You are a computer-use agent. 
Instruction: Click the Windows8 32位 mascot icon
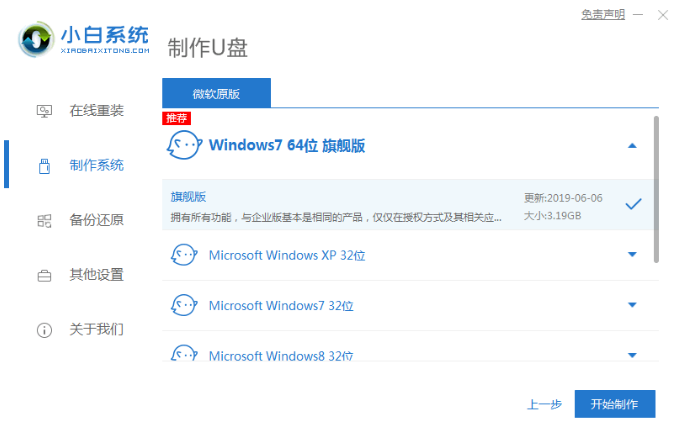tap(184, 353)
